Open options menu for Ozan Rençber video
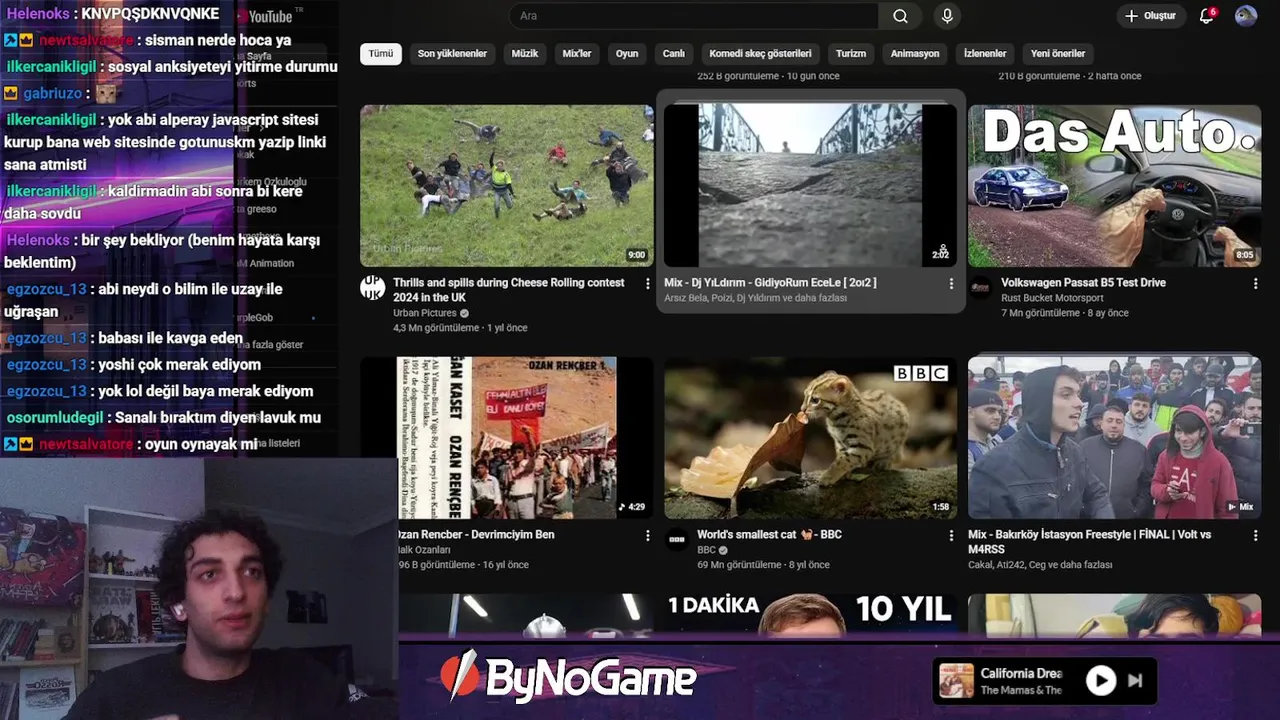Screen dimensions: 1280x720 click(x=647, y=536)
